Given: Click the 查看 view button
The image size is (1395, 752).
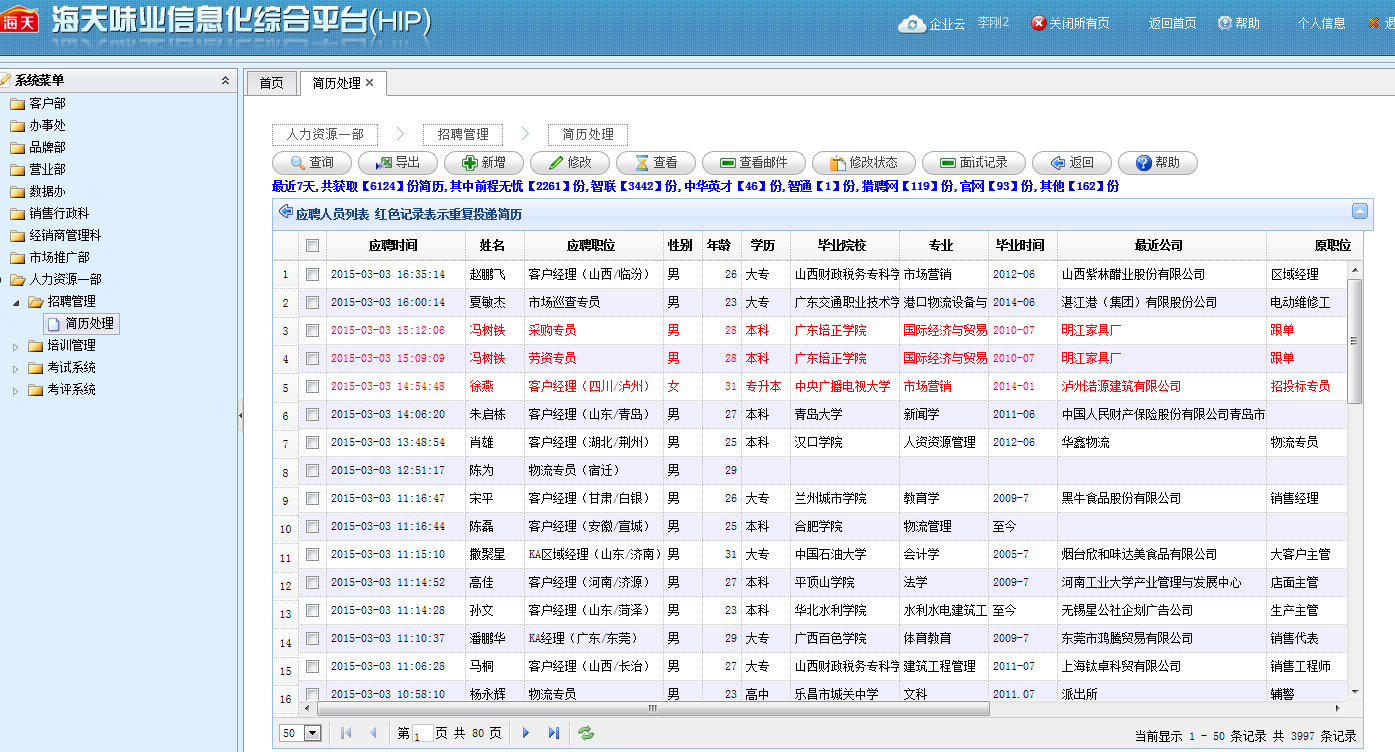Looking at the screenshot, I should point(655,162).
